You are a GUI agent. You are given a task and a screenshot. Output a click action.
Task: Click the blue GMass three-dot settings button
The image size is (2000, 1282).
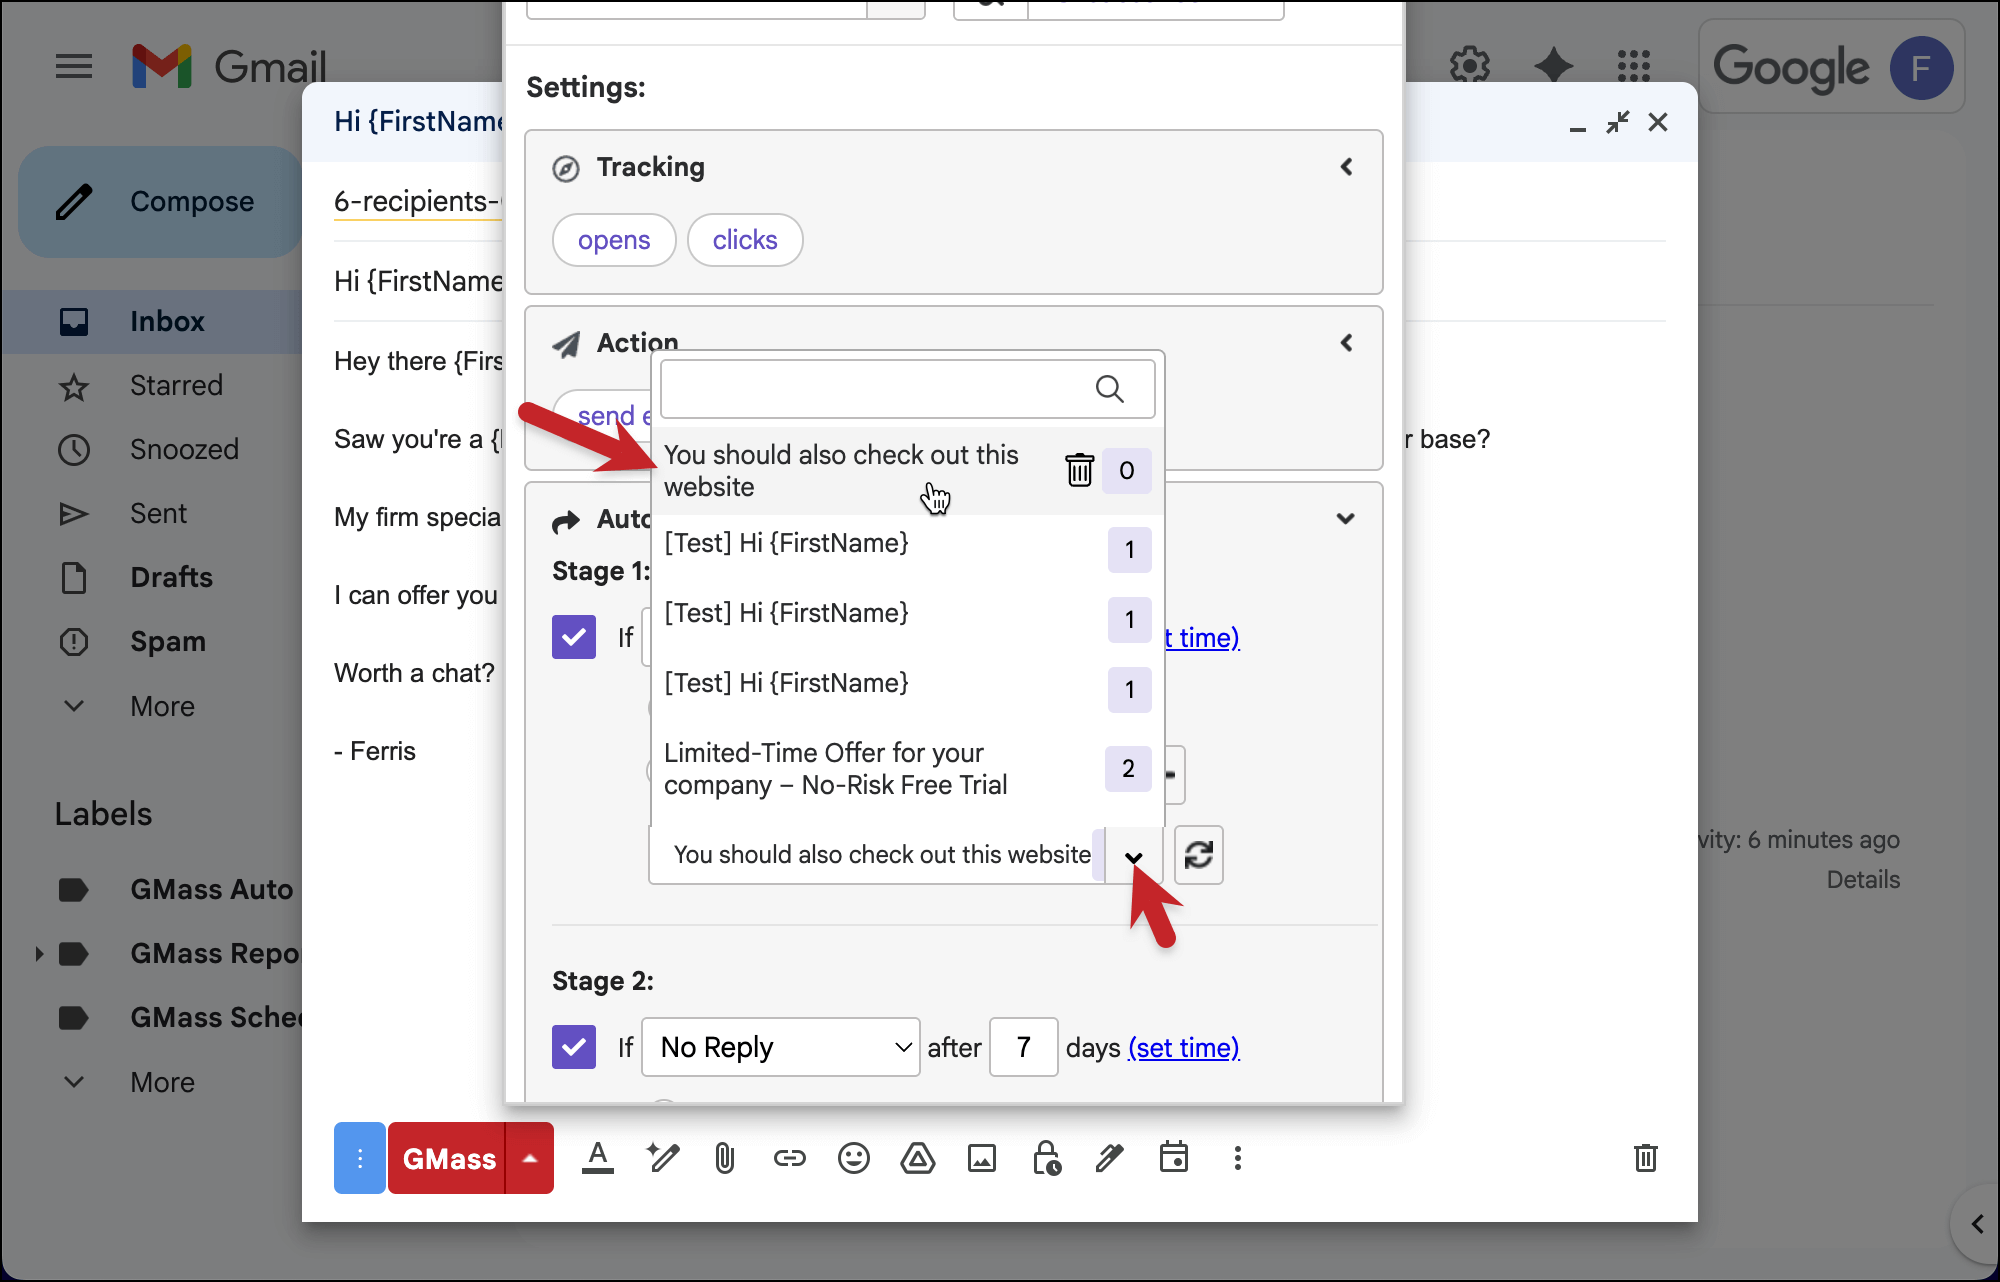click(x=359, y=1158)
